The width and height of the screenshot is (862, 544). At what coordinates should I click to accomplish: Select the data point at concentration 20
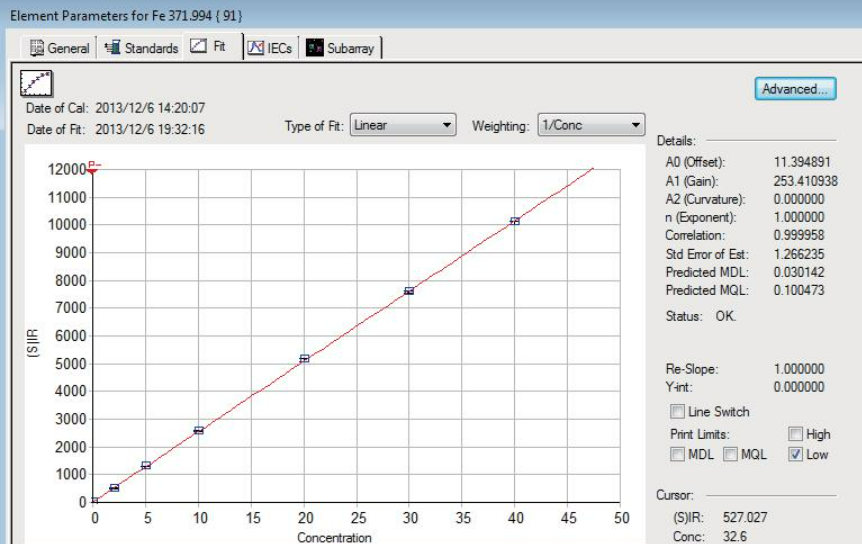305,358
